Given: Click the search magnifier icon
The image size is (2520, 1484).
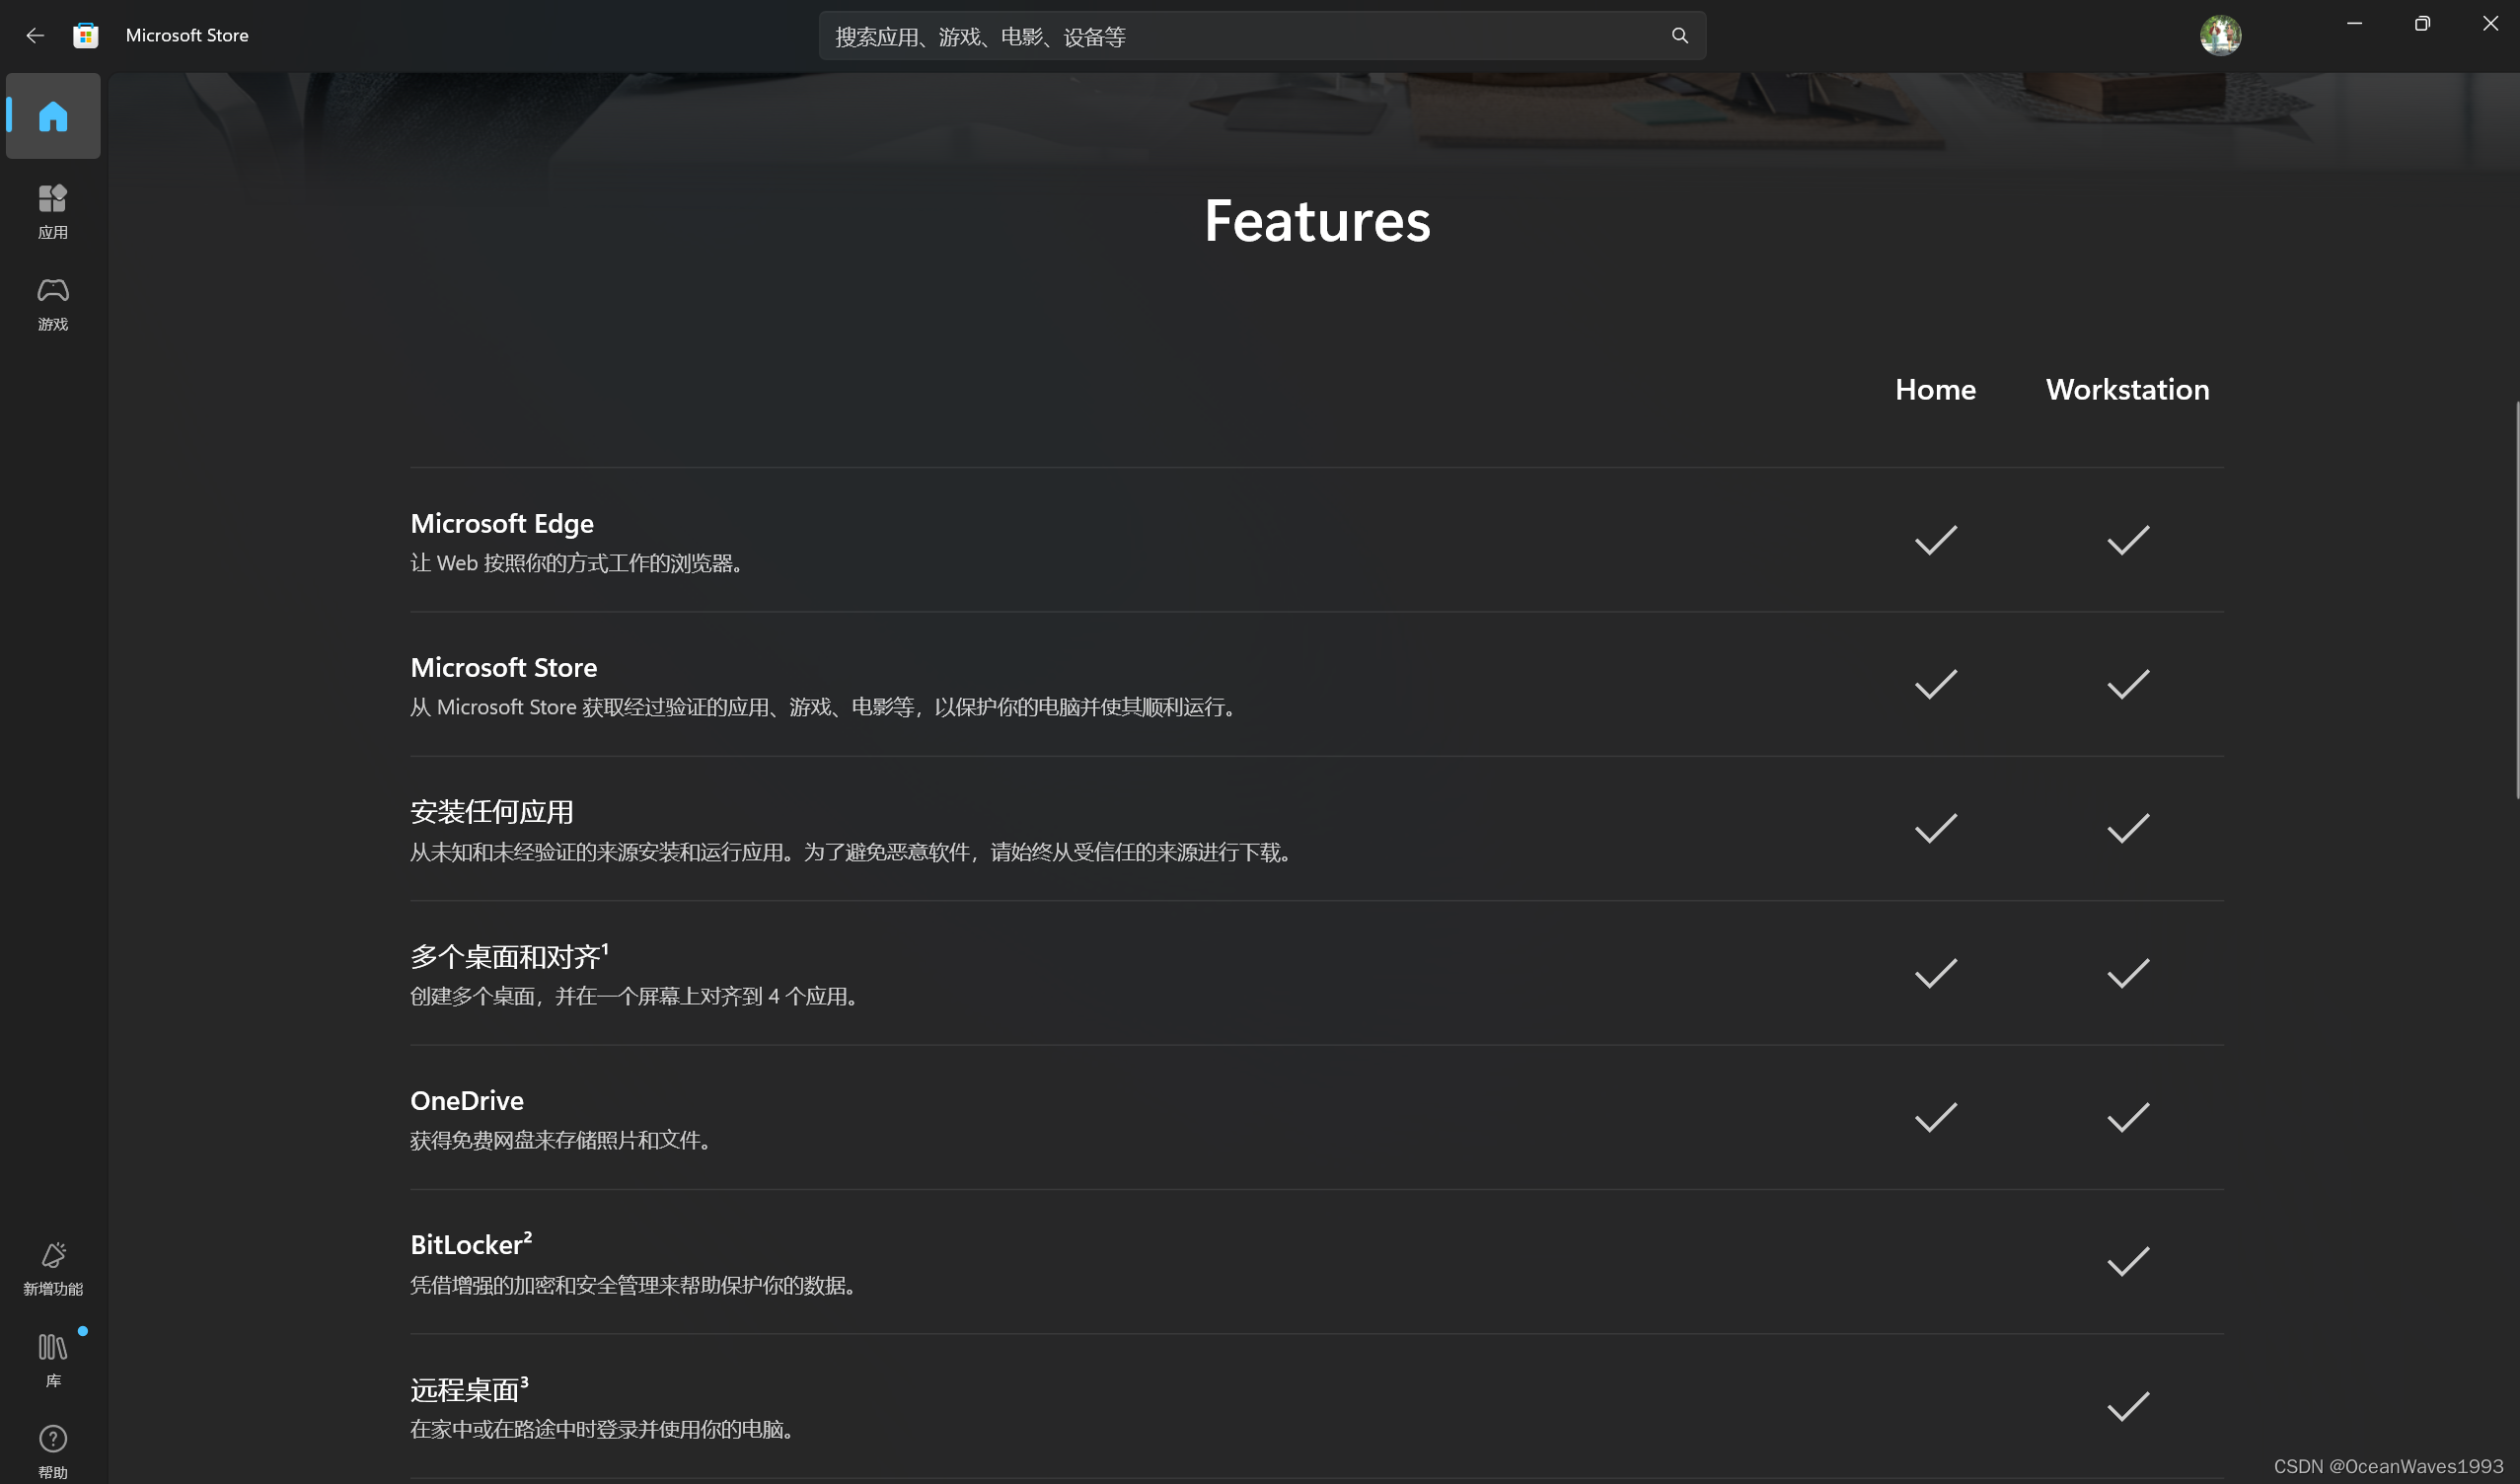Looking at the screenshot, I should [1679, 36].
